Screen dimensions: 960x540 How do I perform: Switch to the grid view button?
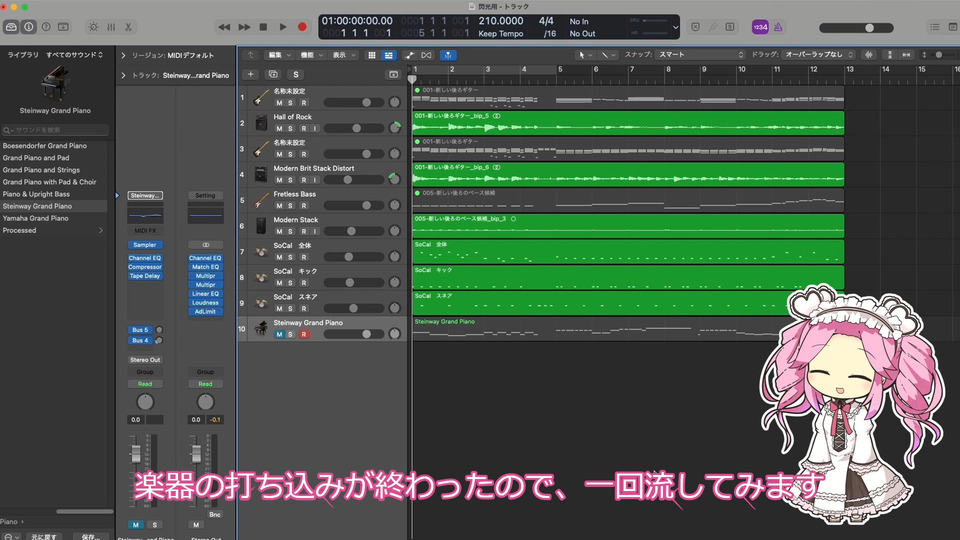point(372,55)
